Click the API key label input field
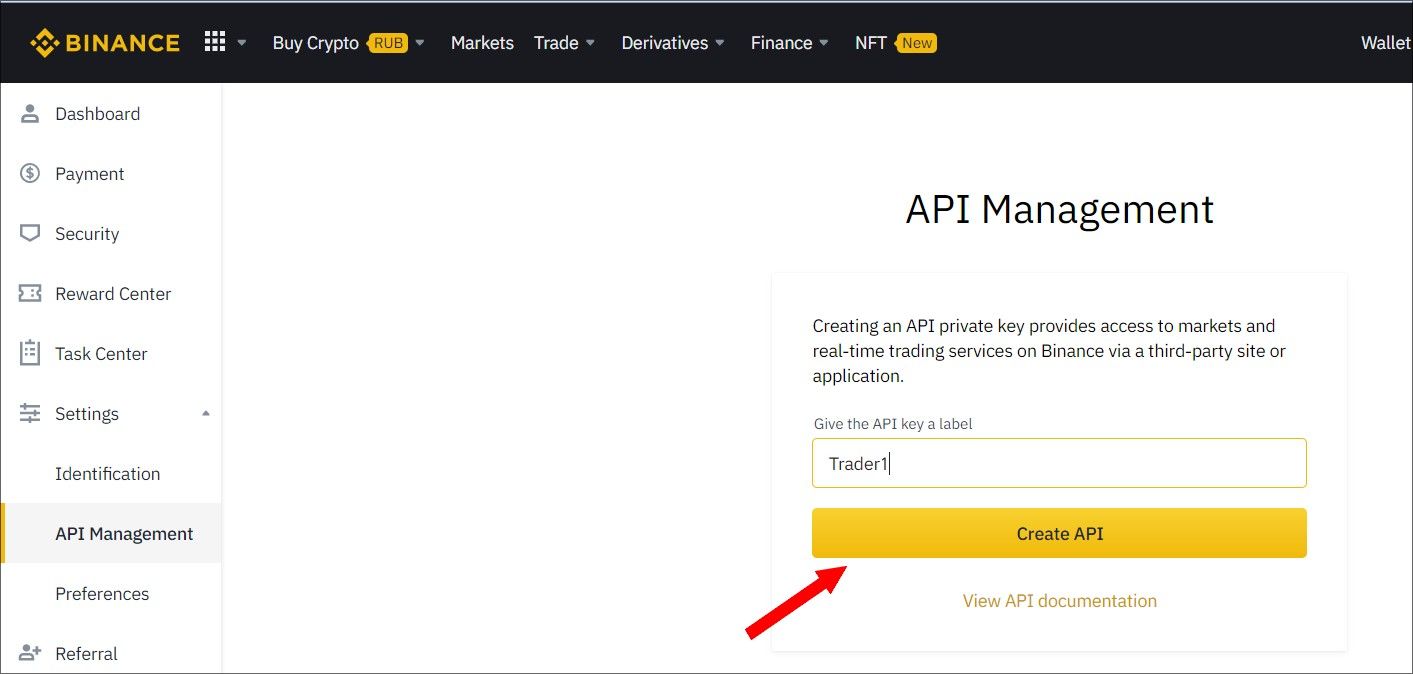Viewport: 1413px width, 674px height. tap(1059, 463)
